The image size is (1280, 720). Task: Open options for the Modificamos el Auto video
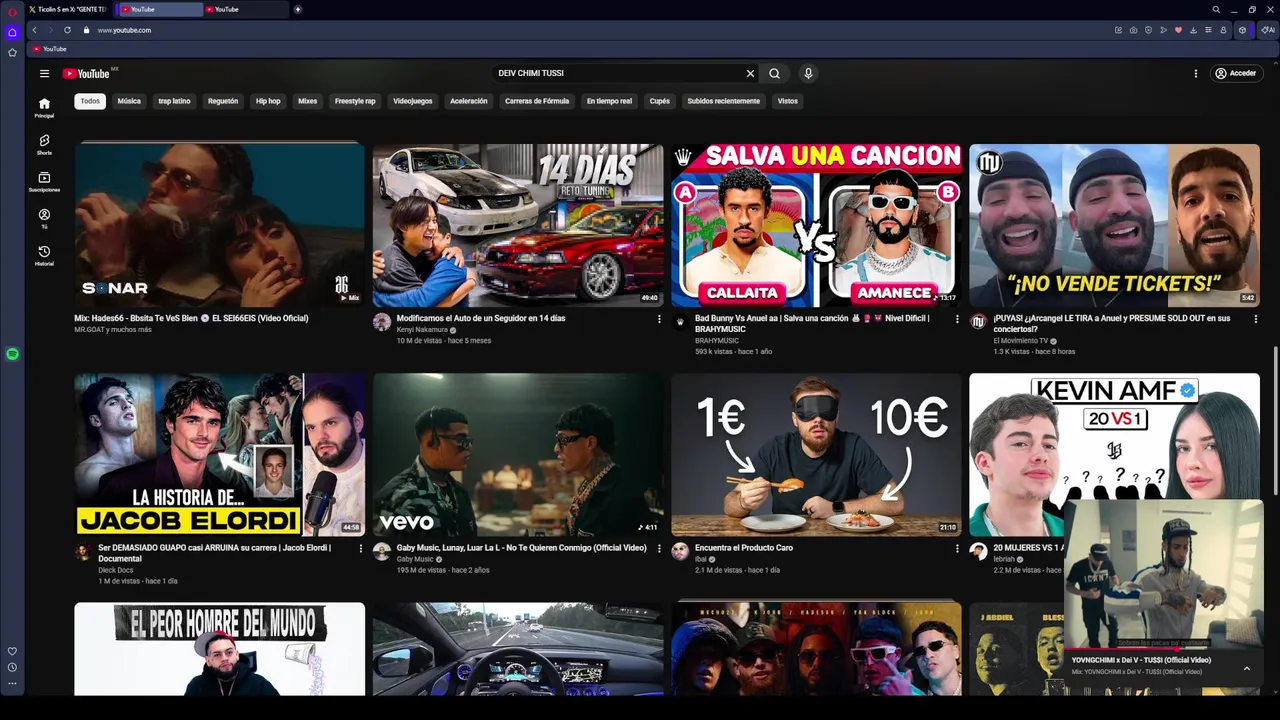coord(659,319)
